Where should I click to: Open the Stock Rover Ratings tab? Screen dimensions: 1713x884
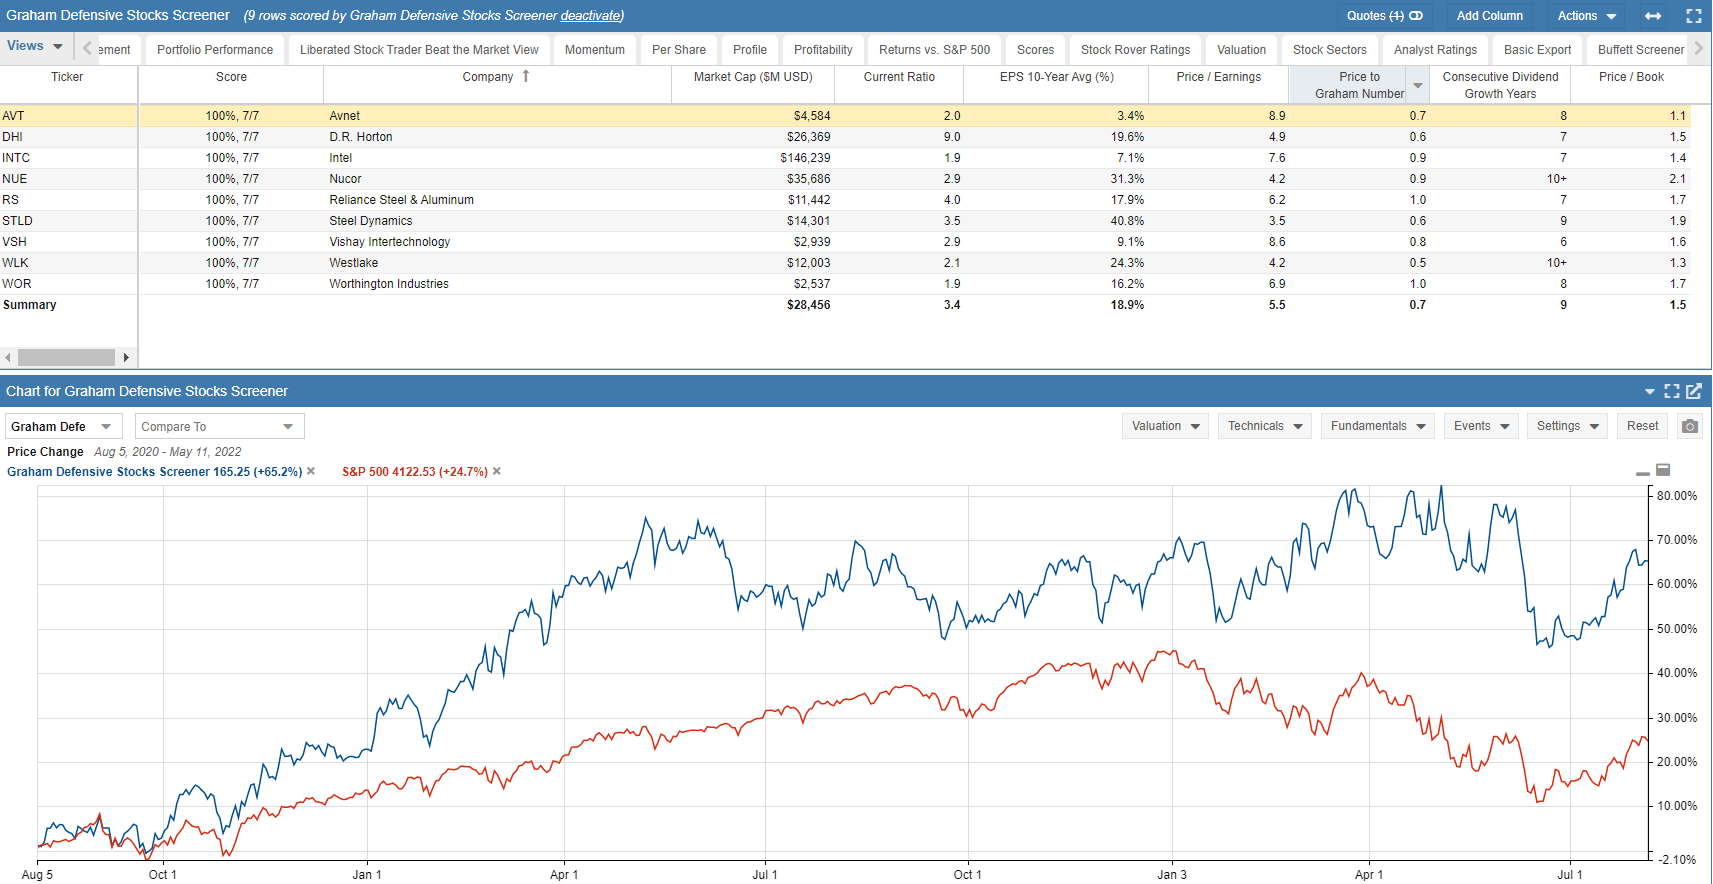click(x=1136, y=50)
